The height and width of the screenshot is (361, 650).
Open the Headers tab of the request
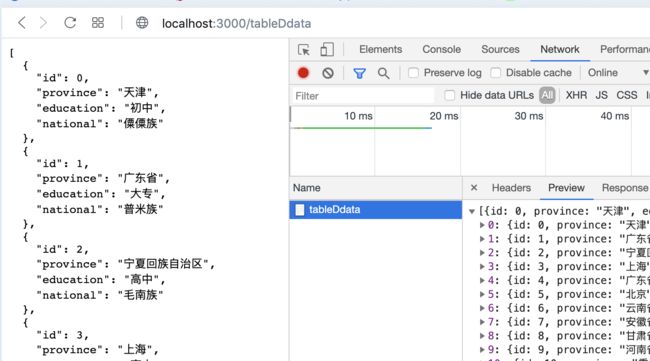point(511,188)
